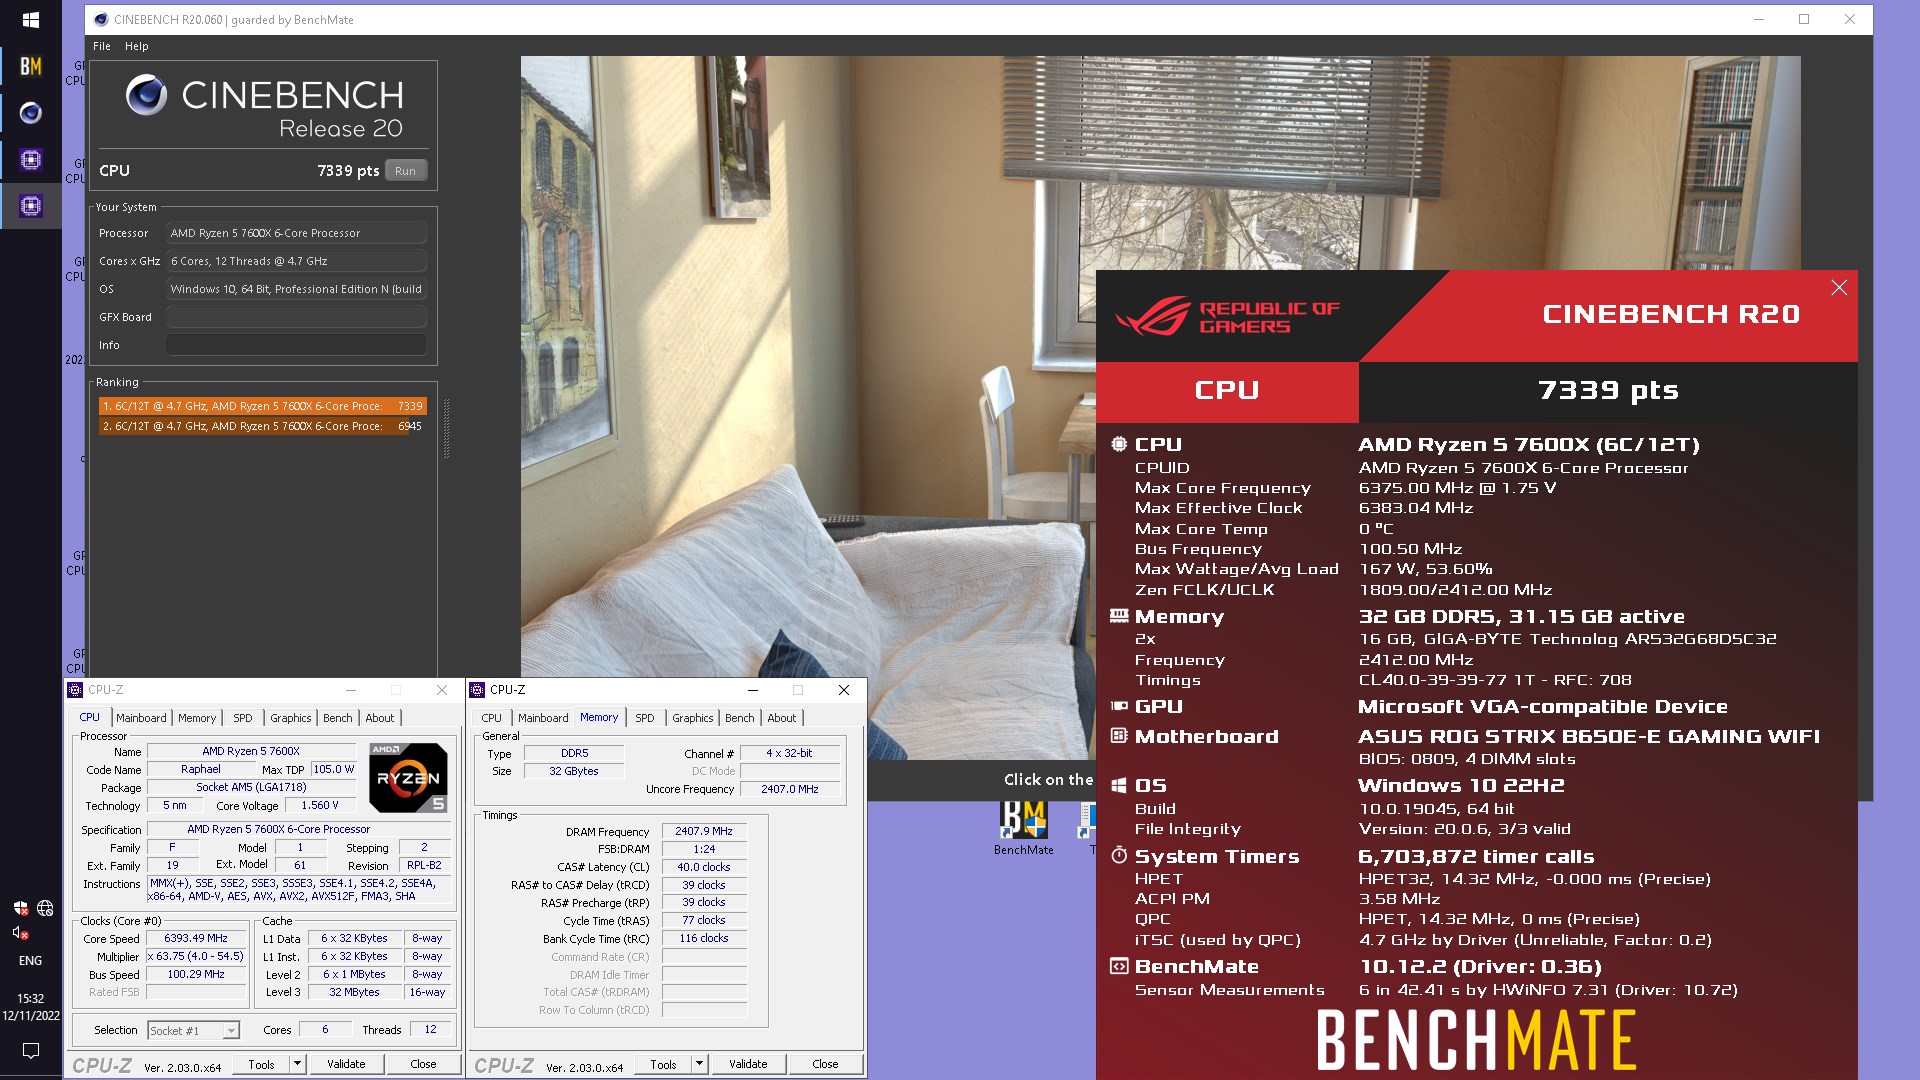Image resolution: width=1920 pixels, height=1080 pixels.
Task: Open the Mainboard tab in left CPU-Z
Action: 141,718
